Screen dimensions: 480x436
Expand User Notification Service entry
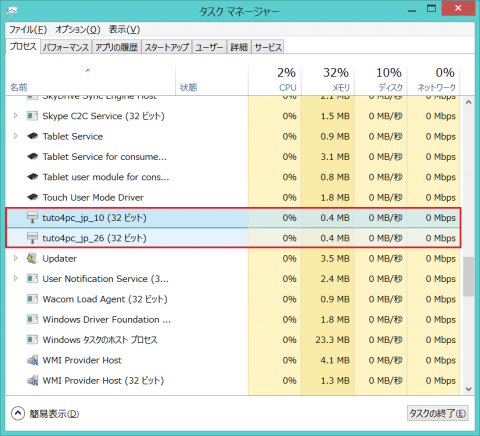coord(15,278)
